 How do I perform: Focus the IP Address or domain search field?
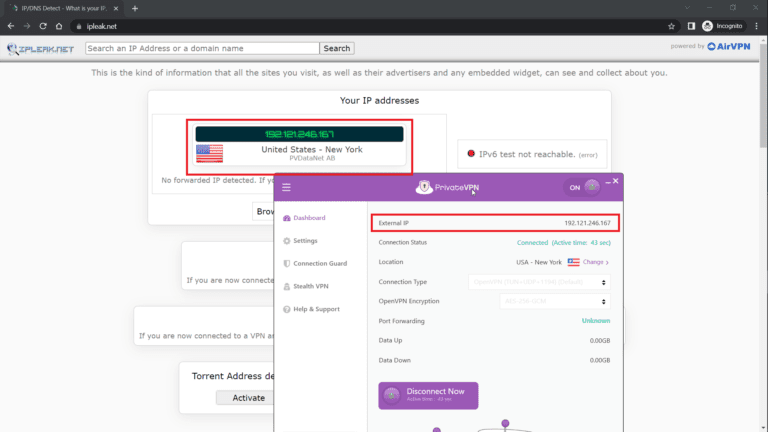(202, 48)
